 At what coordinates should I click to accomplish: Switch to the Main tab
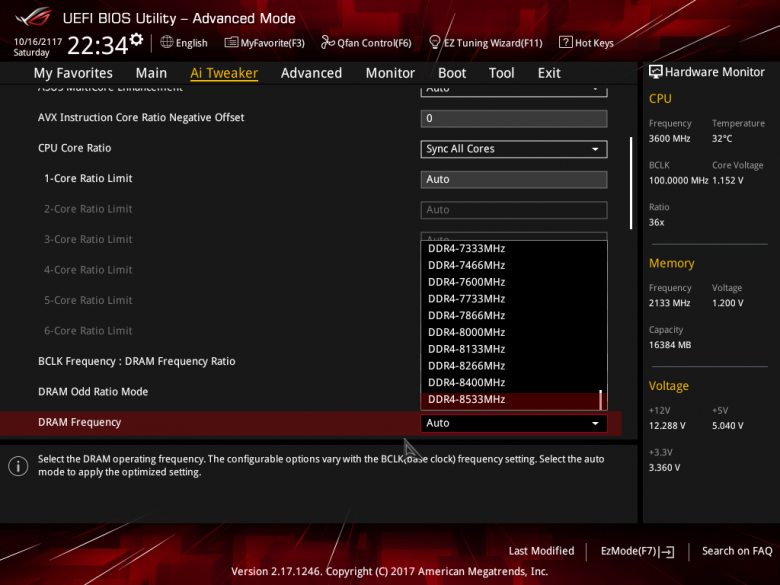151,73
